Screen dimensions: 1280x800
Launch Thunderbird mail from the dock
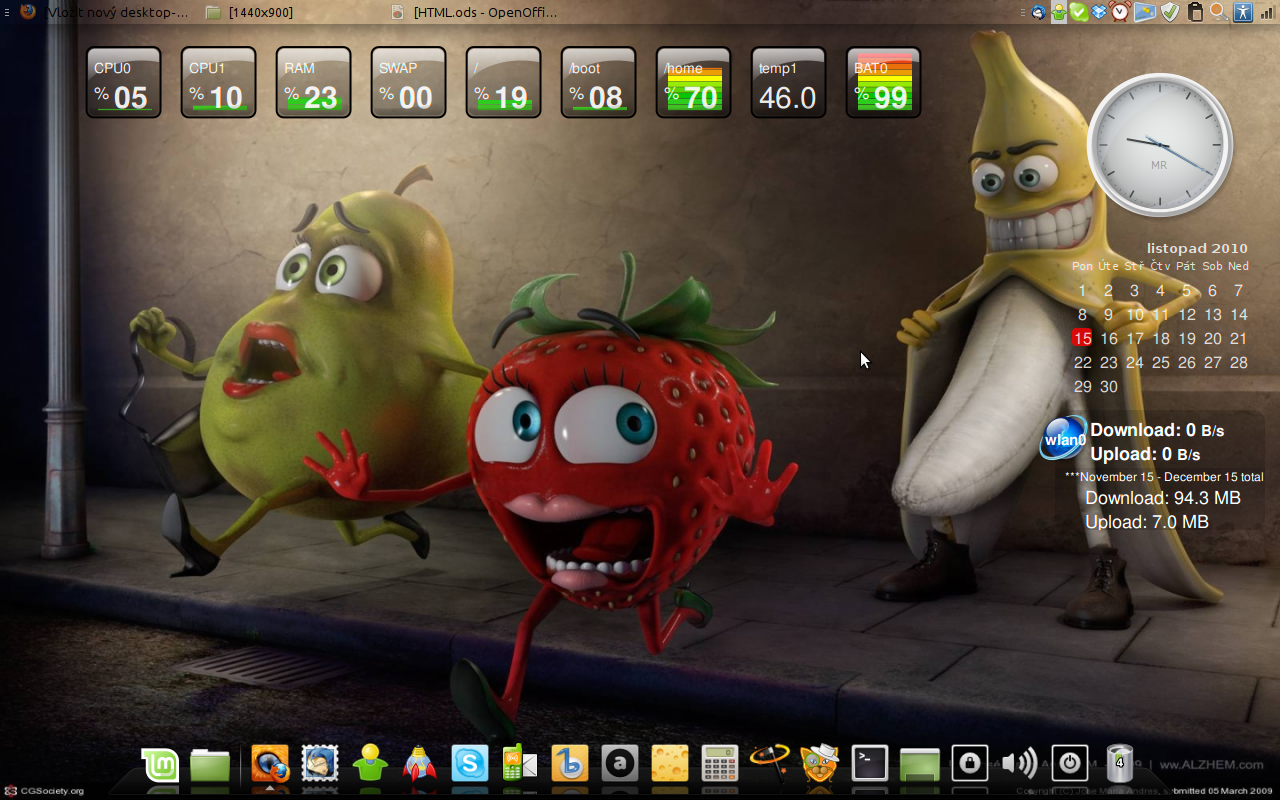(320, 764)
